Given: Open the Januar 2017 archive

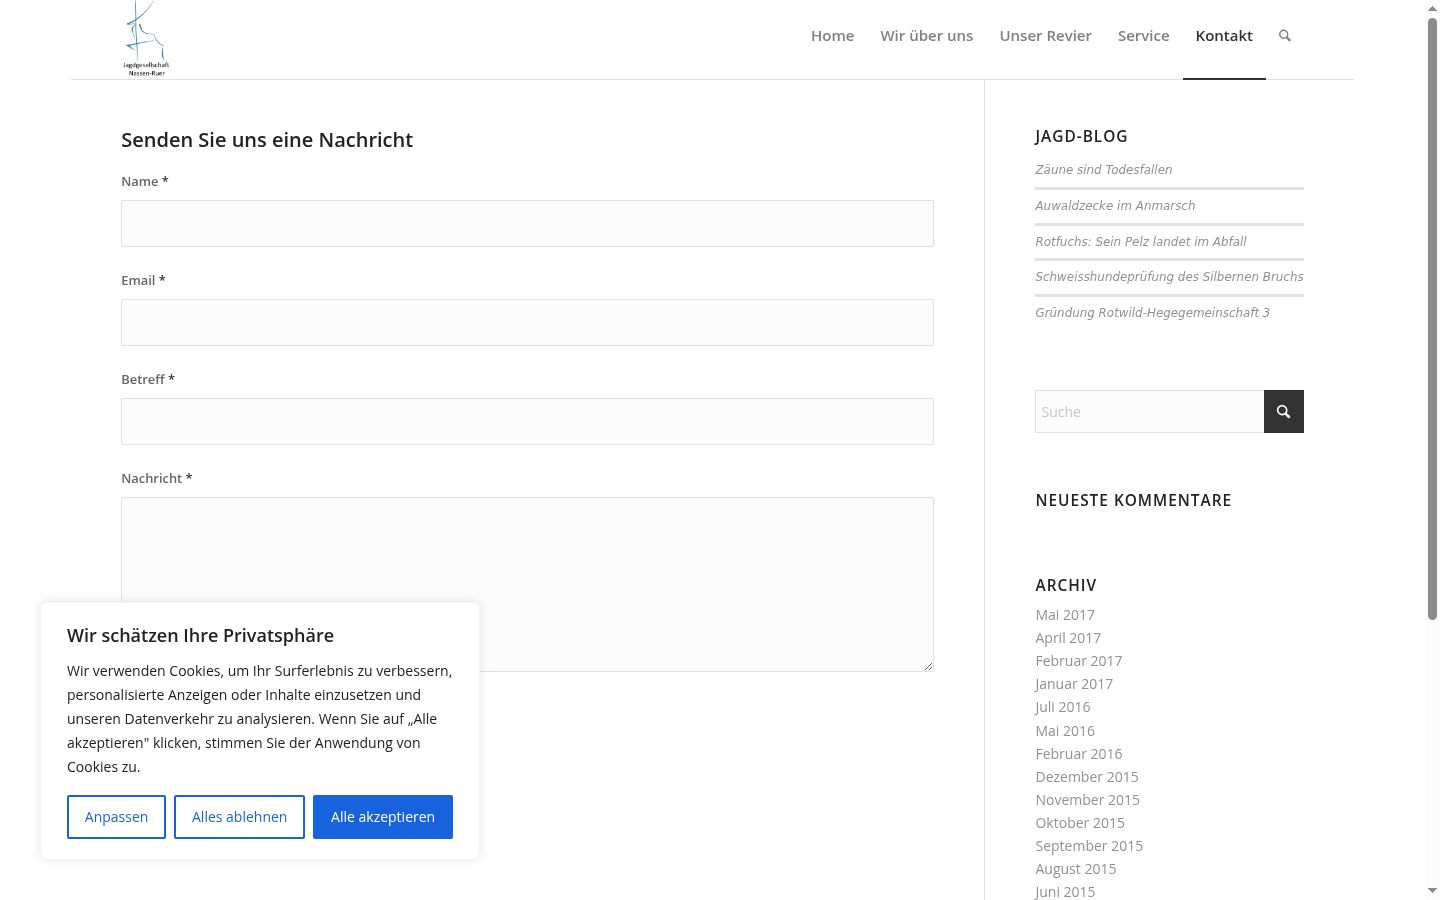Looking at the screenshot, I should tap(1074, 684).
